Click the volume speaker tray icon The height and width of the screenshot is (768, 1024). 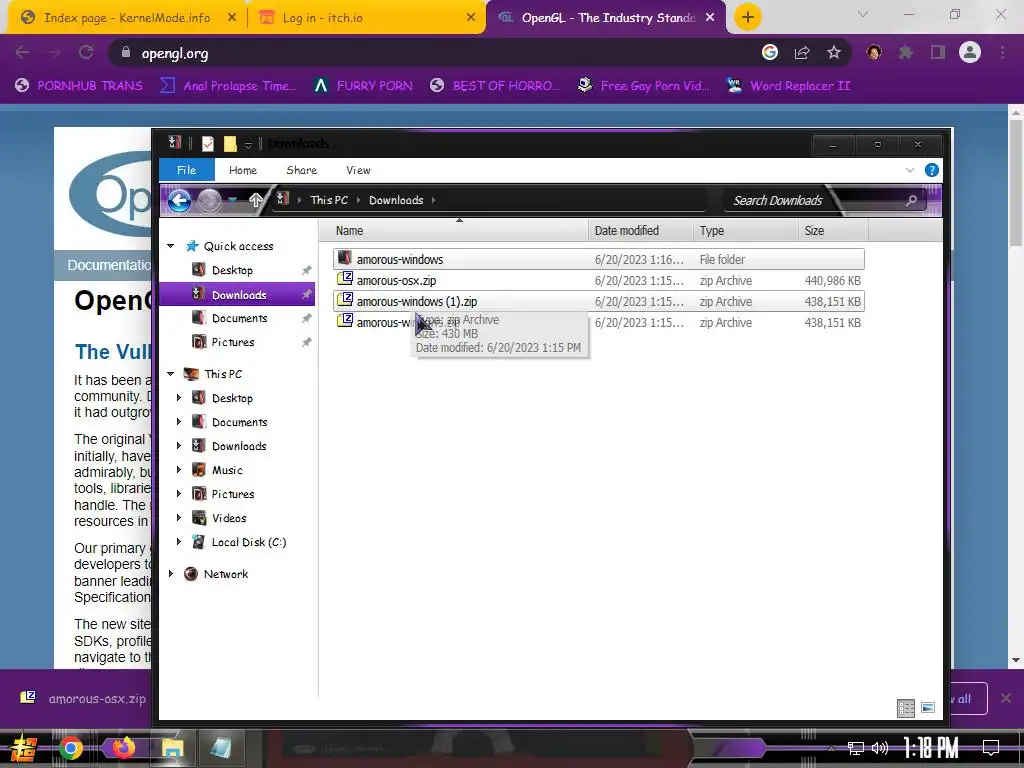click(x=880, y=748)
